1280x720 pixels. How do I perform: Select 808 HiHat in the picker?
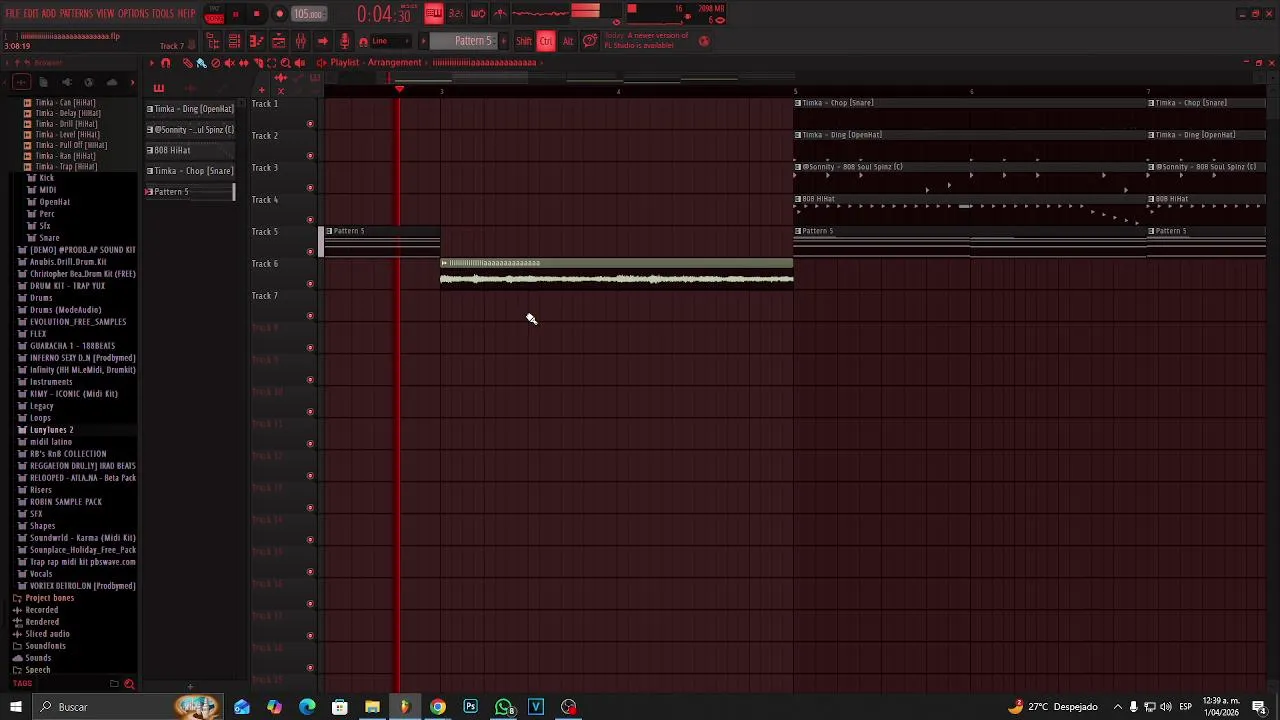[190, 150]
